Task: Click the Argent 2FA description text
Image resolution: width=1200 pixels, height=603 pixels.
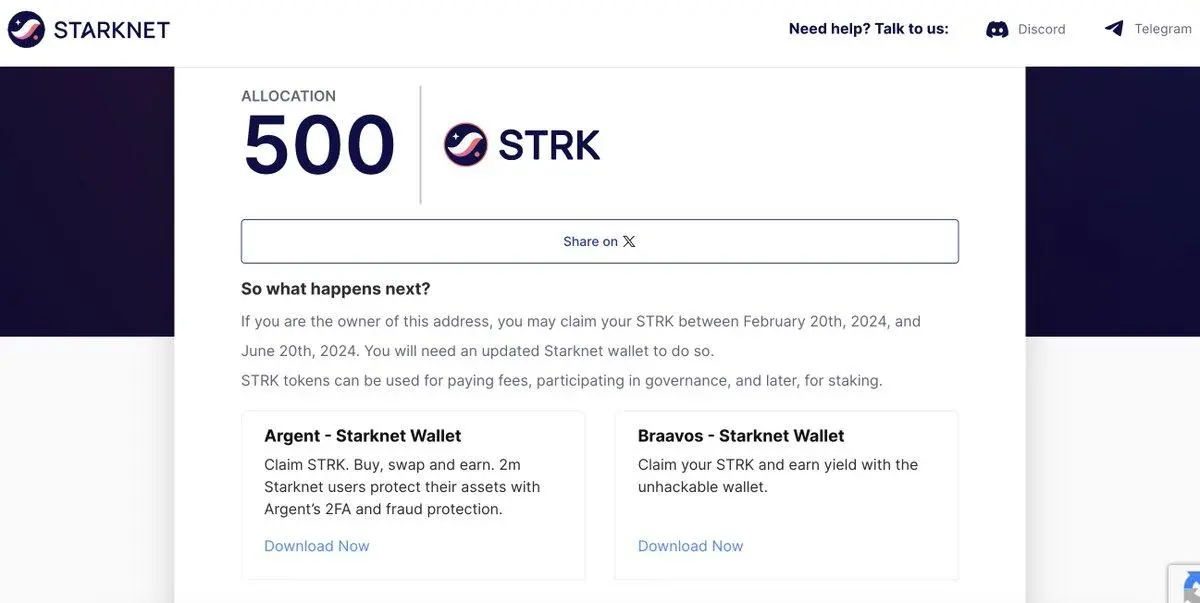Action: pos(402,487)
